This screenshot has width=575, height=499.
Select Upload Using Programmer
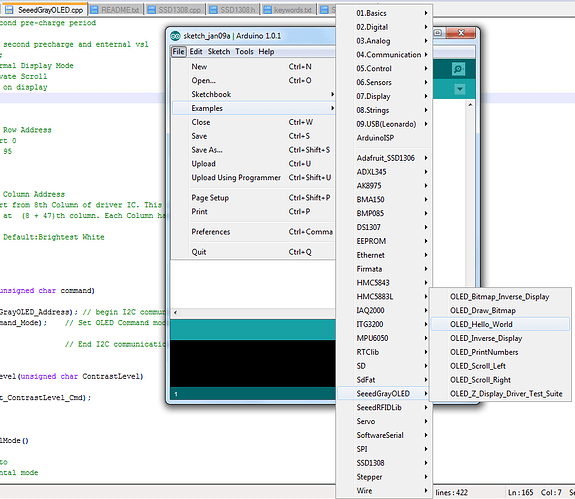click(x=254, y=178)
